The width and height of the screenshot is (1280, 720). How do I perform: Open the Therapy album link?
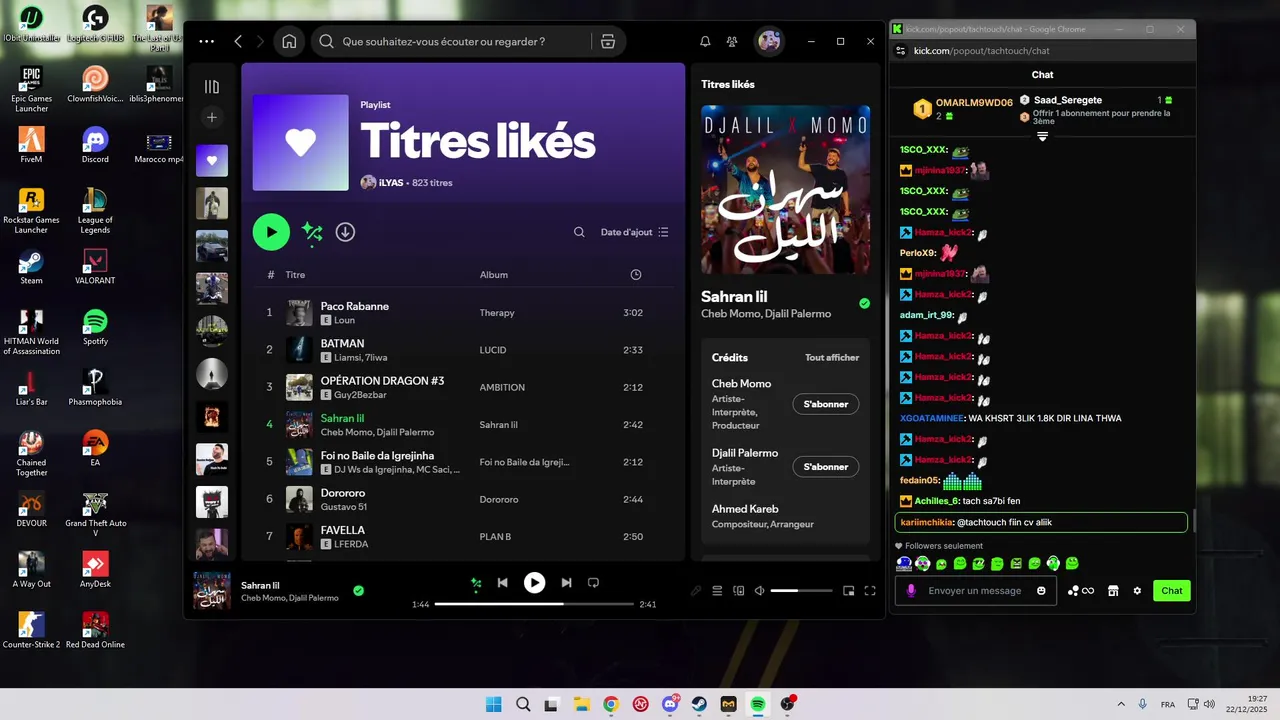tap(497, 313)
